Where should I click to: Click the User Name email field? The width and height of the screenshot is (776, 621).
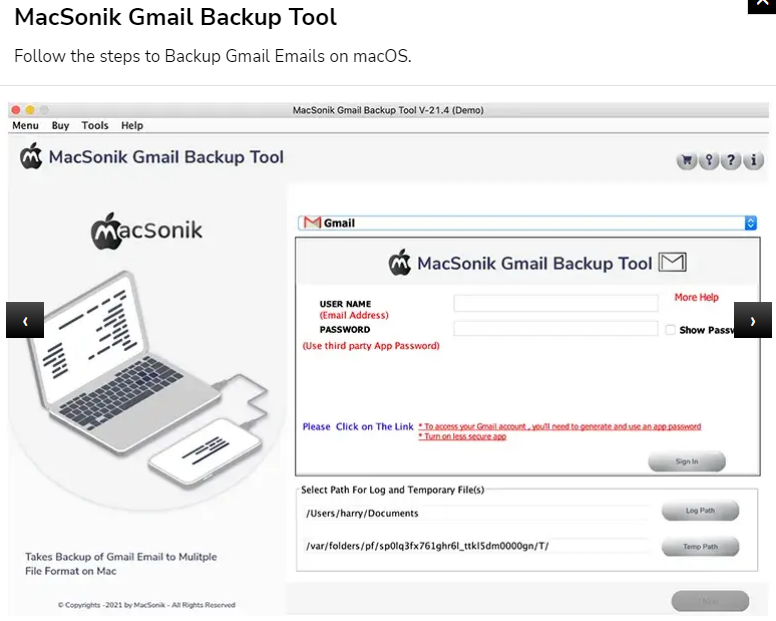[555, 303]
